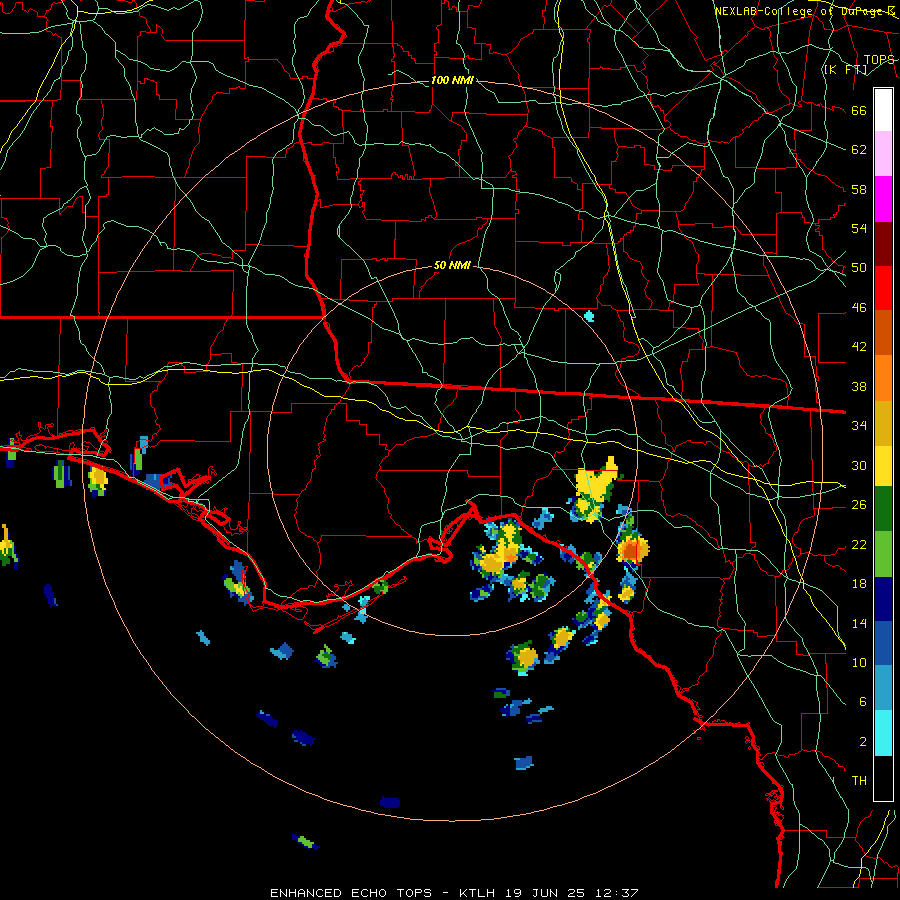900x900 pixels.
Task: Click the legend value label '30'
Action: click(859, 465)
